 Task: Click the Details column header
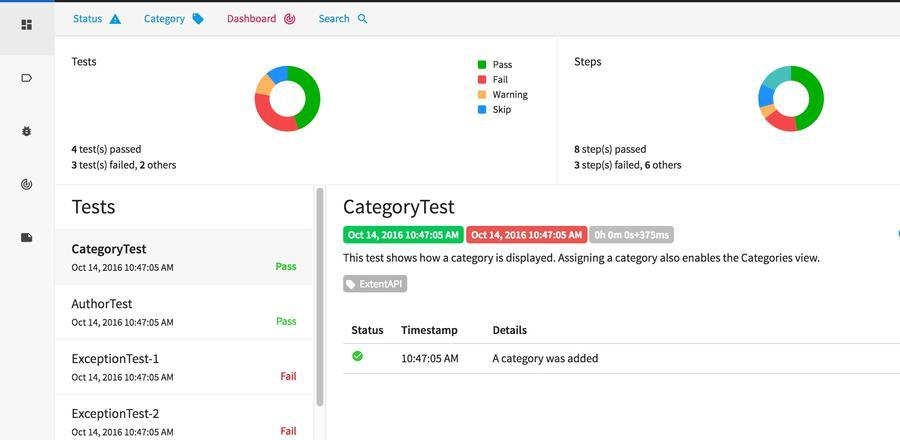510,330
